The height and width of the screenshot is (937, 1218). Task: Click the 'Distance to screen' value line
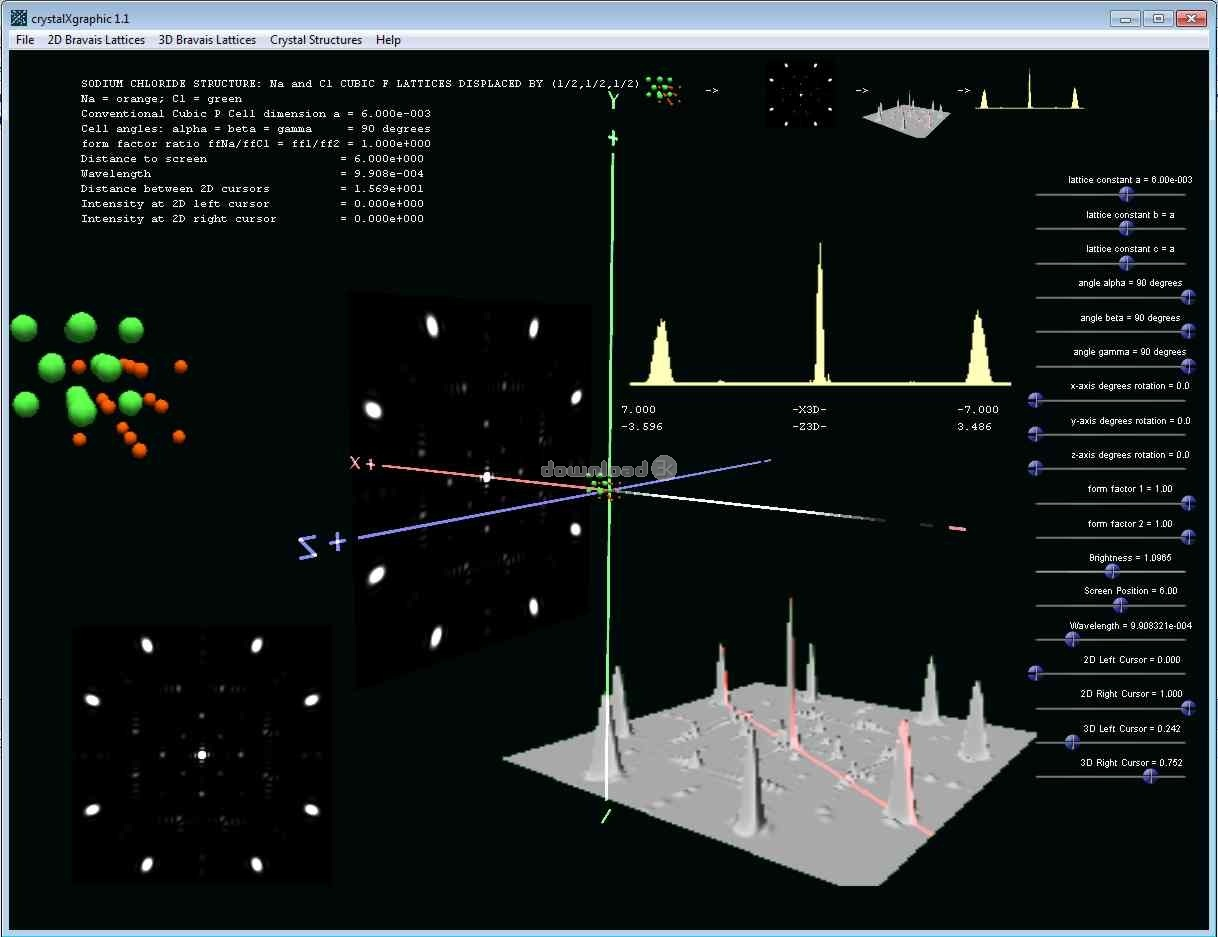tap(252, 159)
